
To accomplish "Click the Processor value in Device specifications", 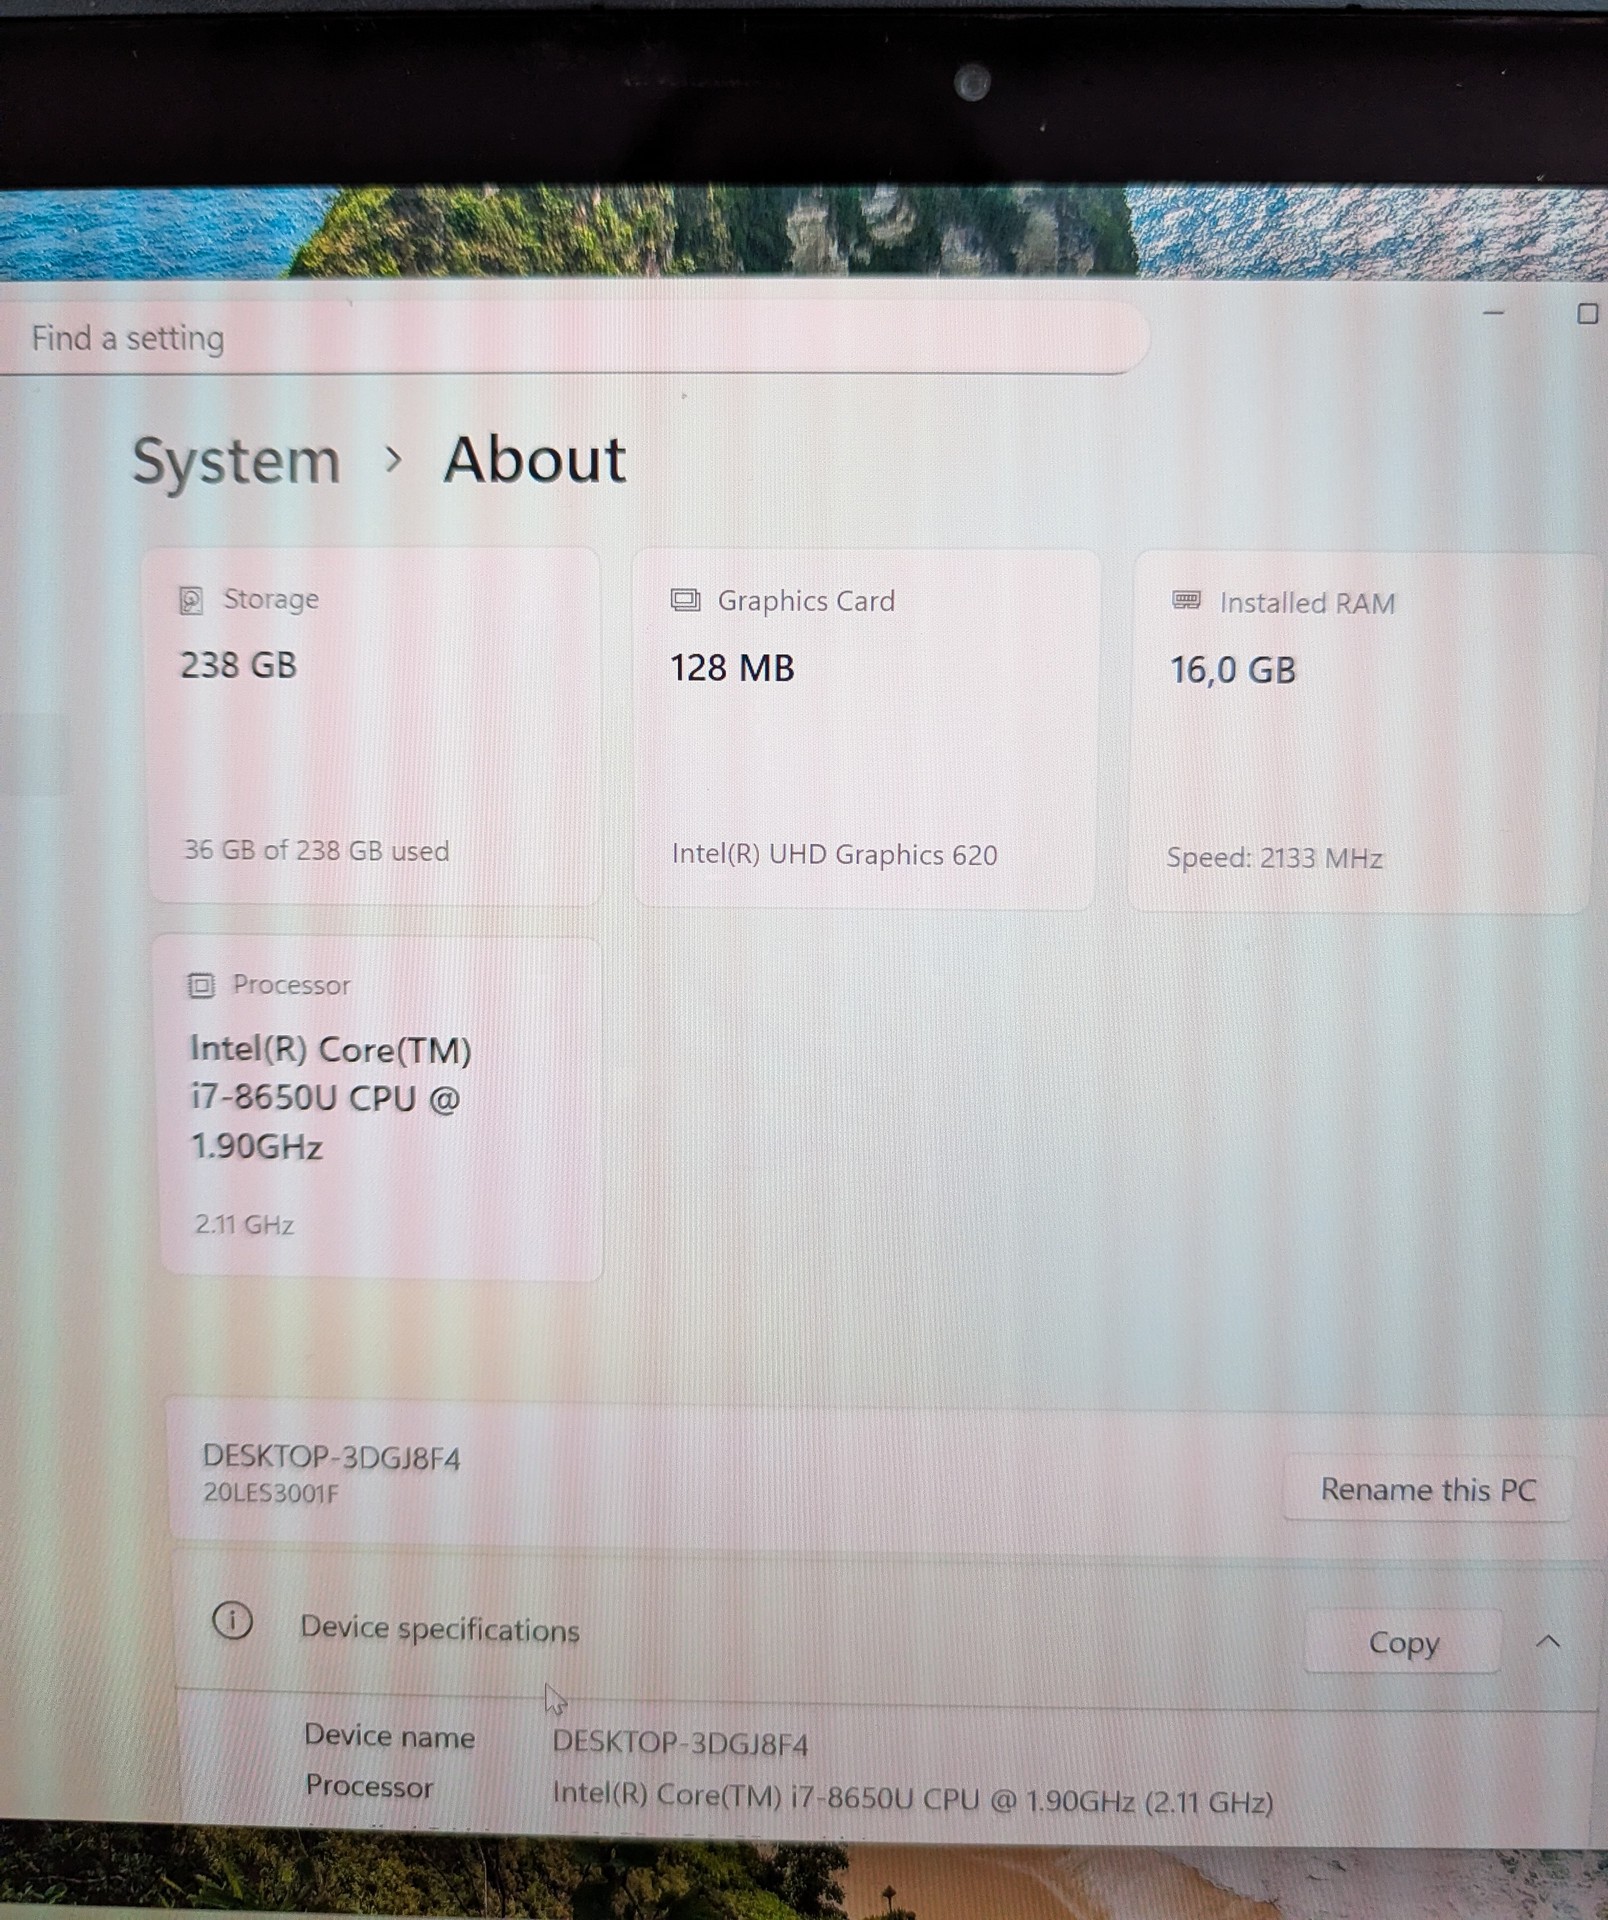I will tap(912, 1799).
